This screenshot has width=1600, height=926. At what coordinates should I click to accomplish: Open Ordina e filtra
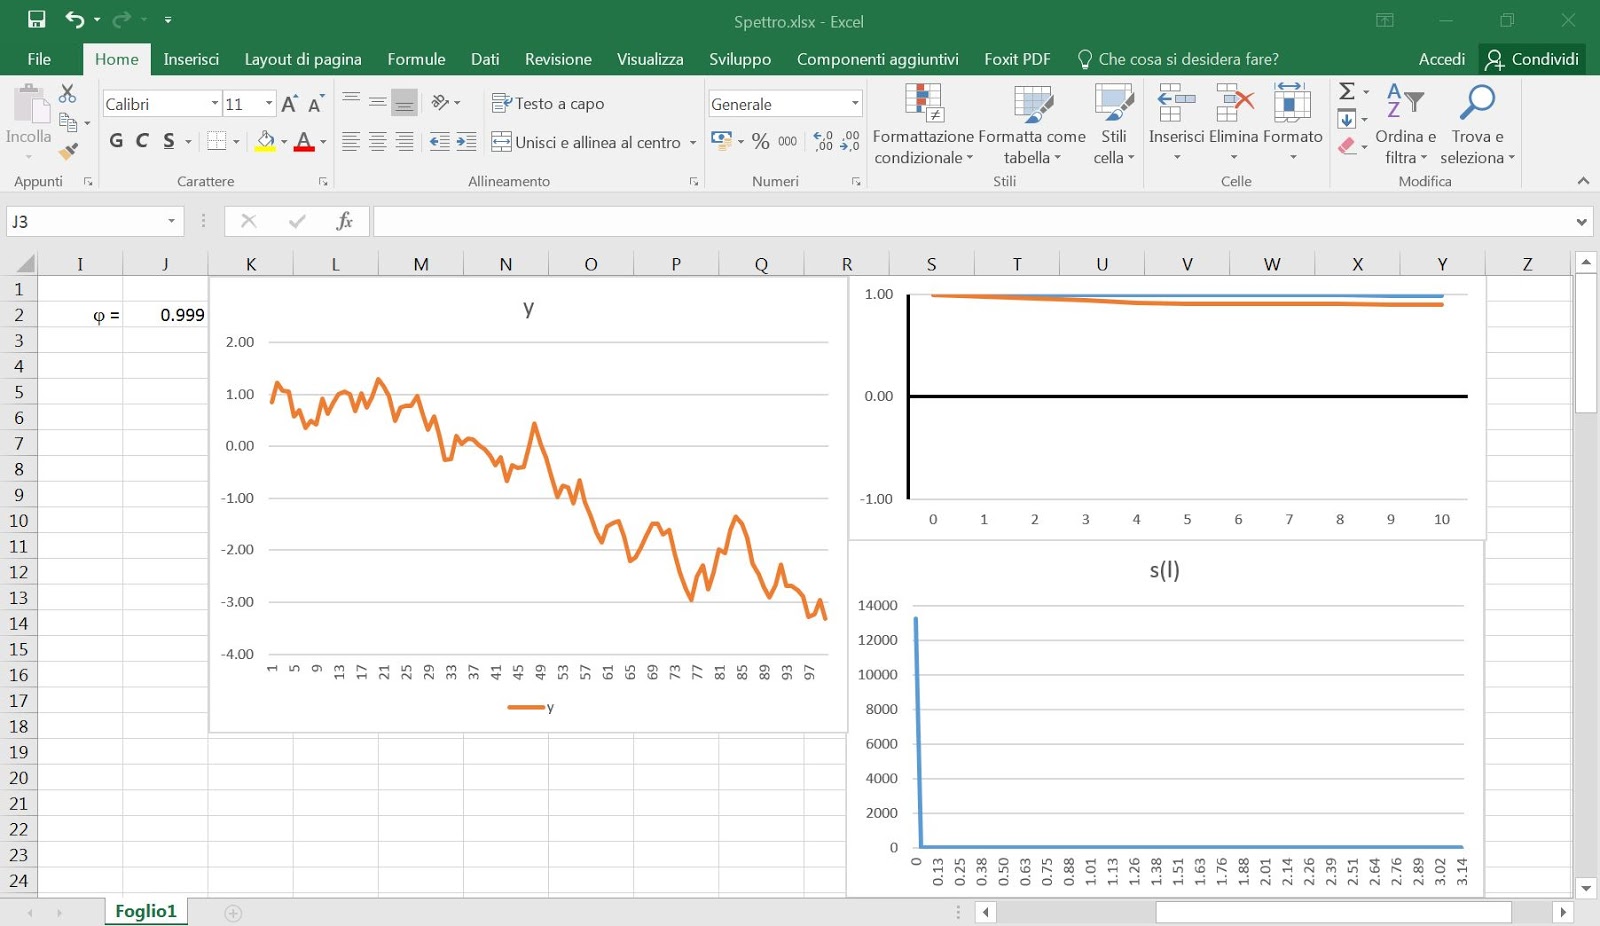1405,125
